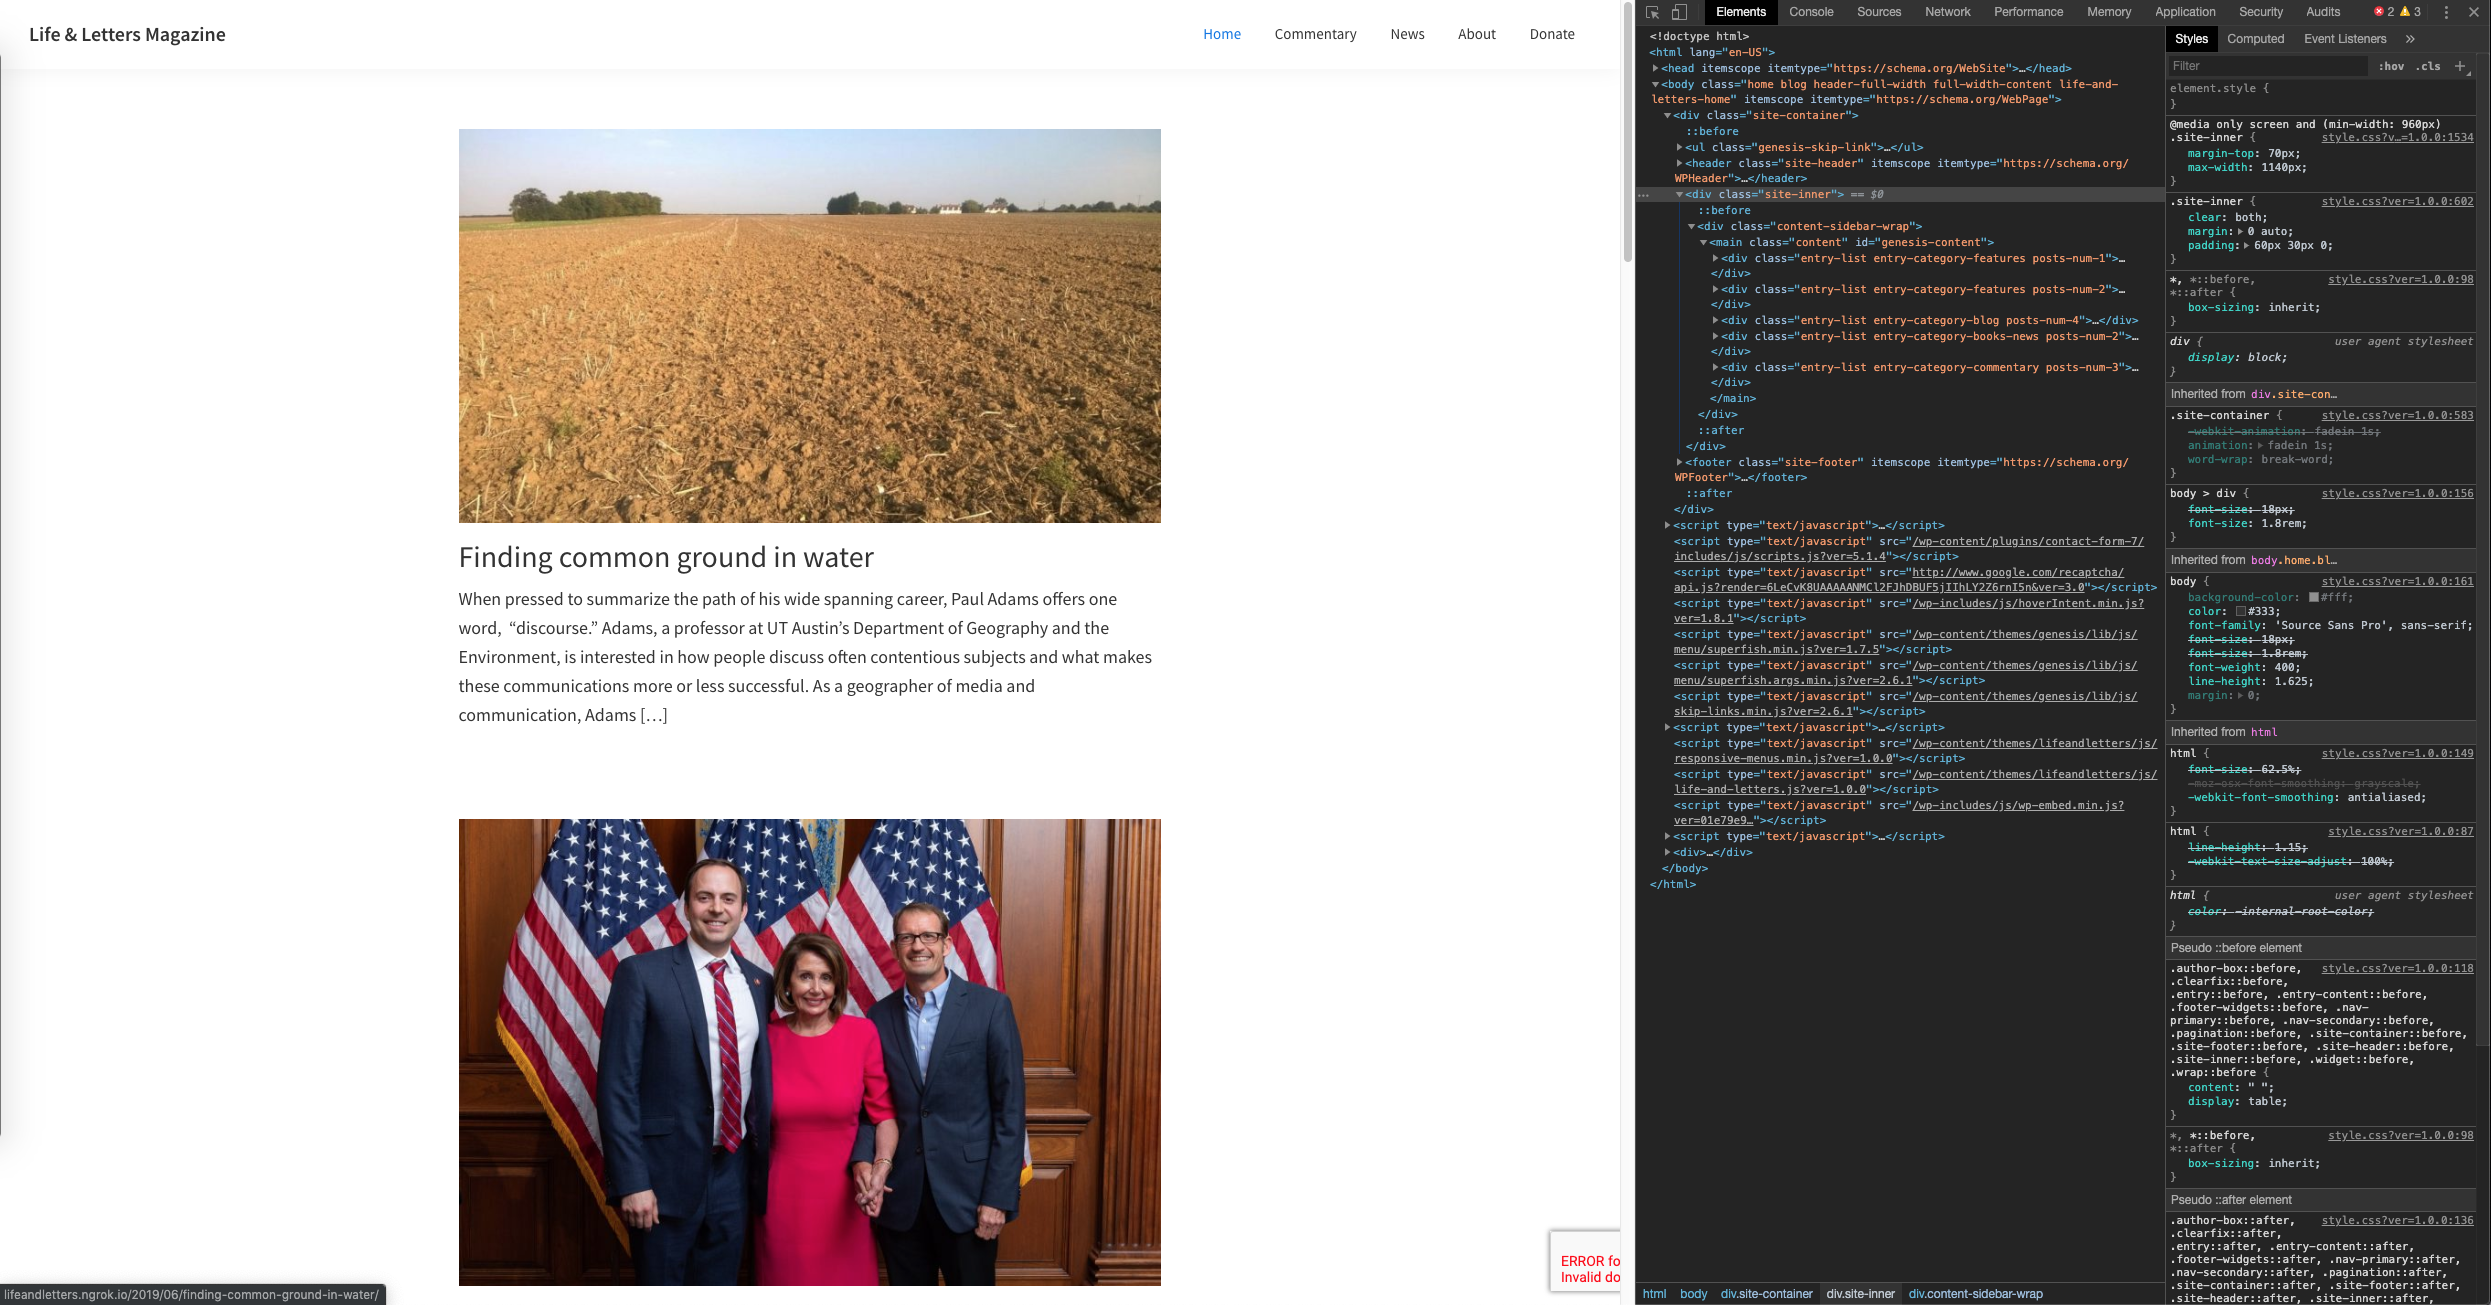The height and width of the screenshot is (1305, 2491).
Task: Click the Life & Letters Magazine site title
Action: pos(127,34)
